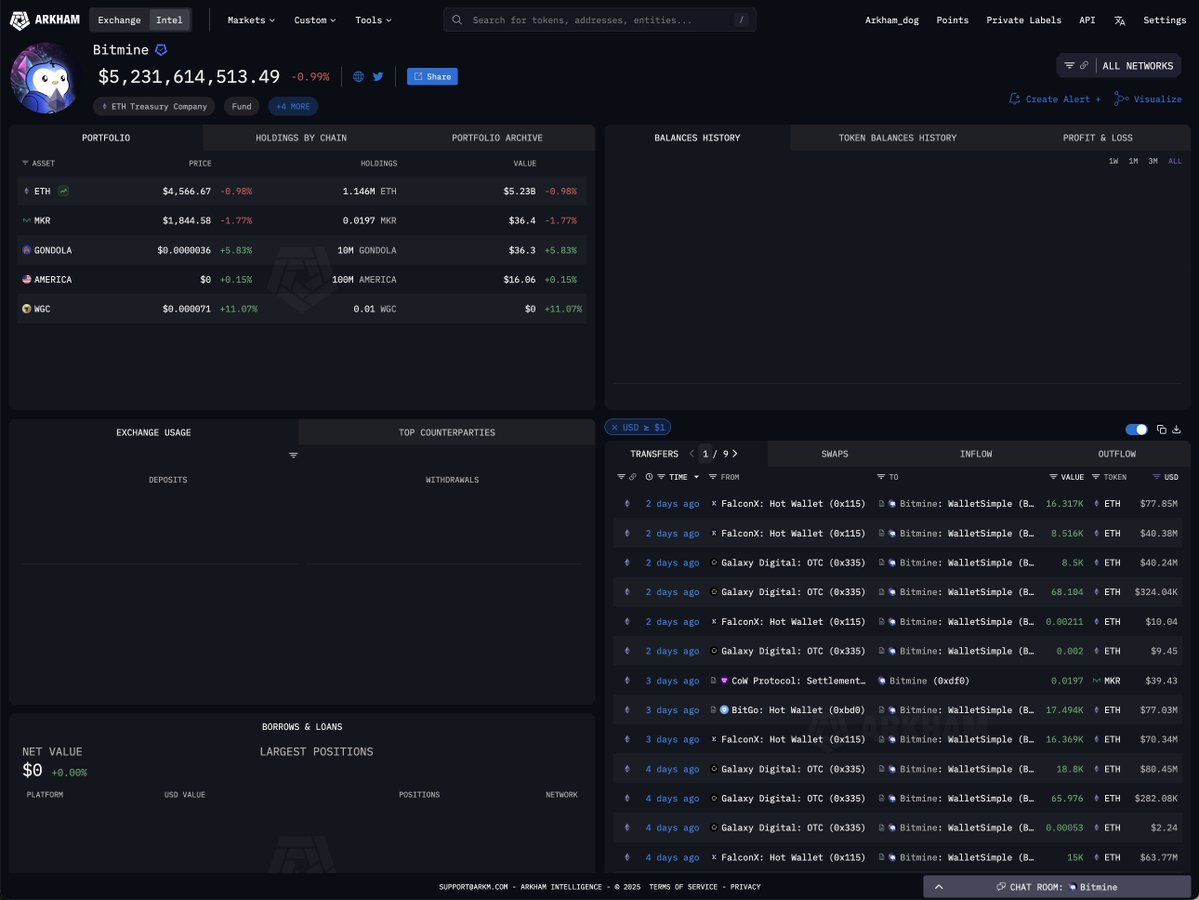This screenshot has width=1199, height=900.
Task: Click the magnifier icon in the search bar
Action: pos(457,20)
